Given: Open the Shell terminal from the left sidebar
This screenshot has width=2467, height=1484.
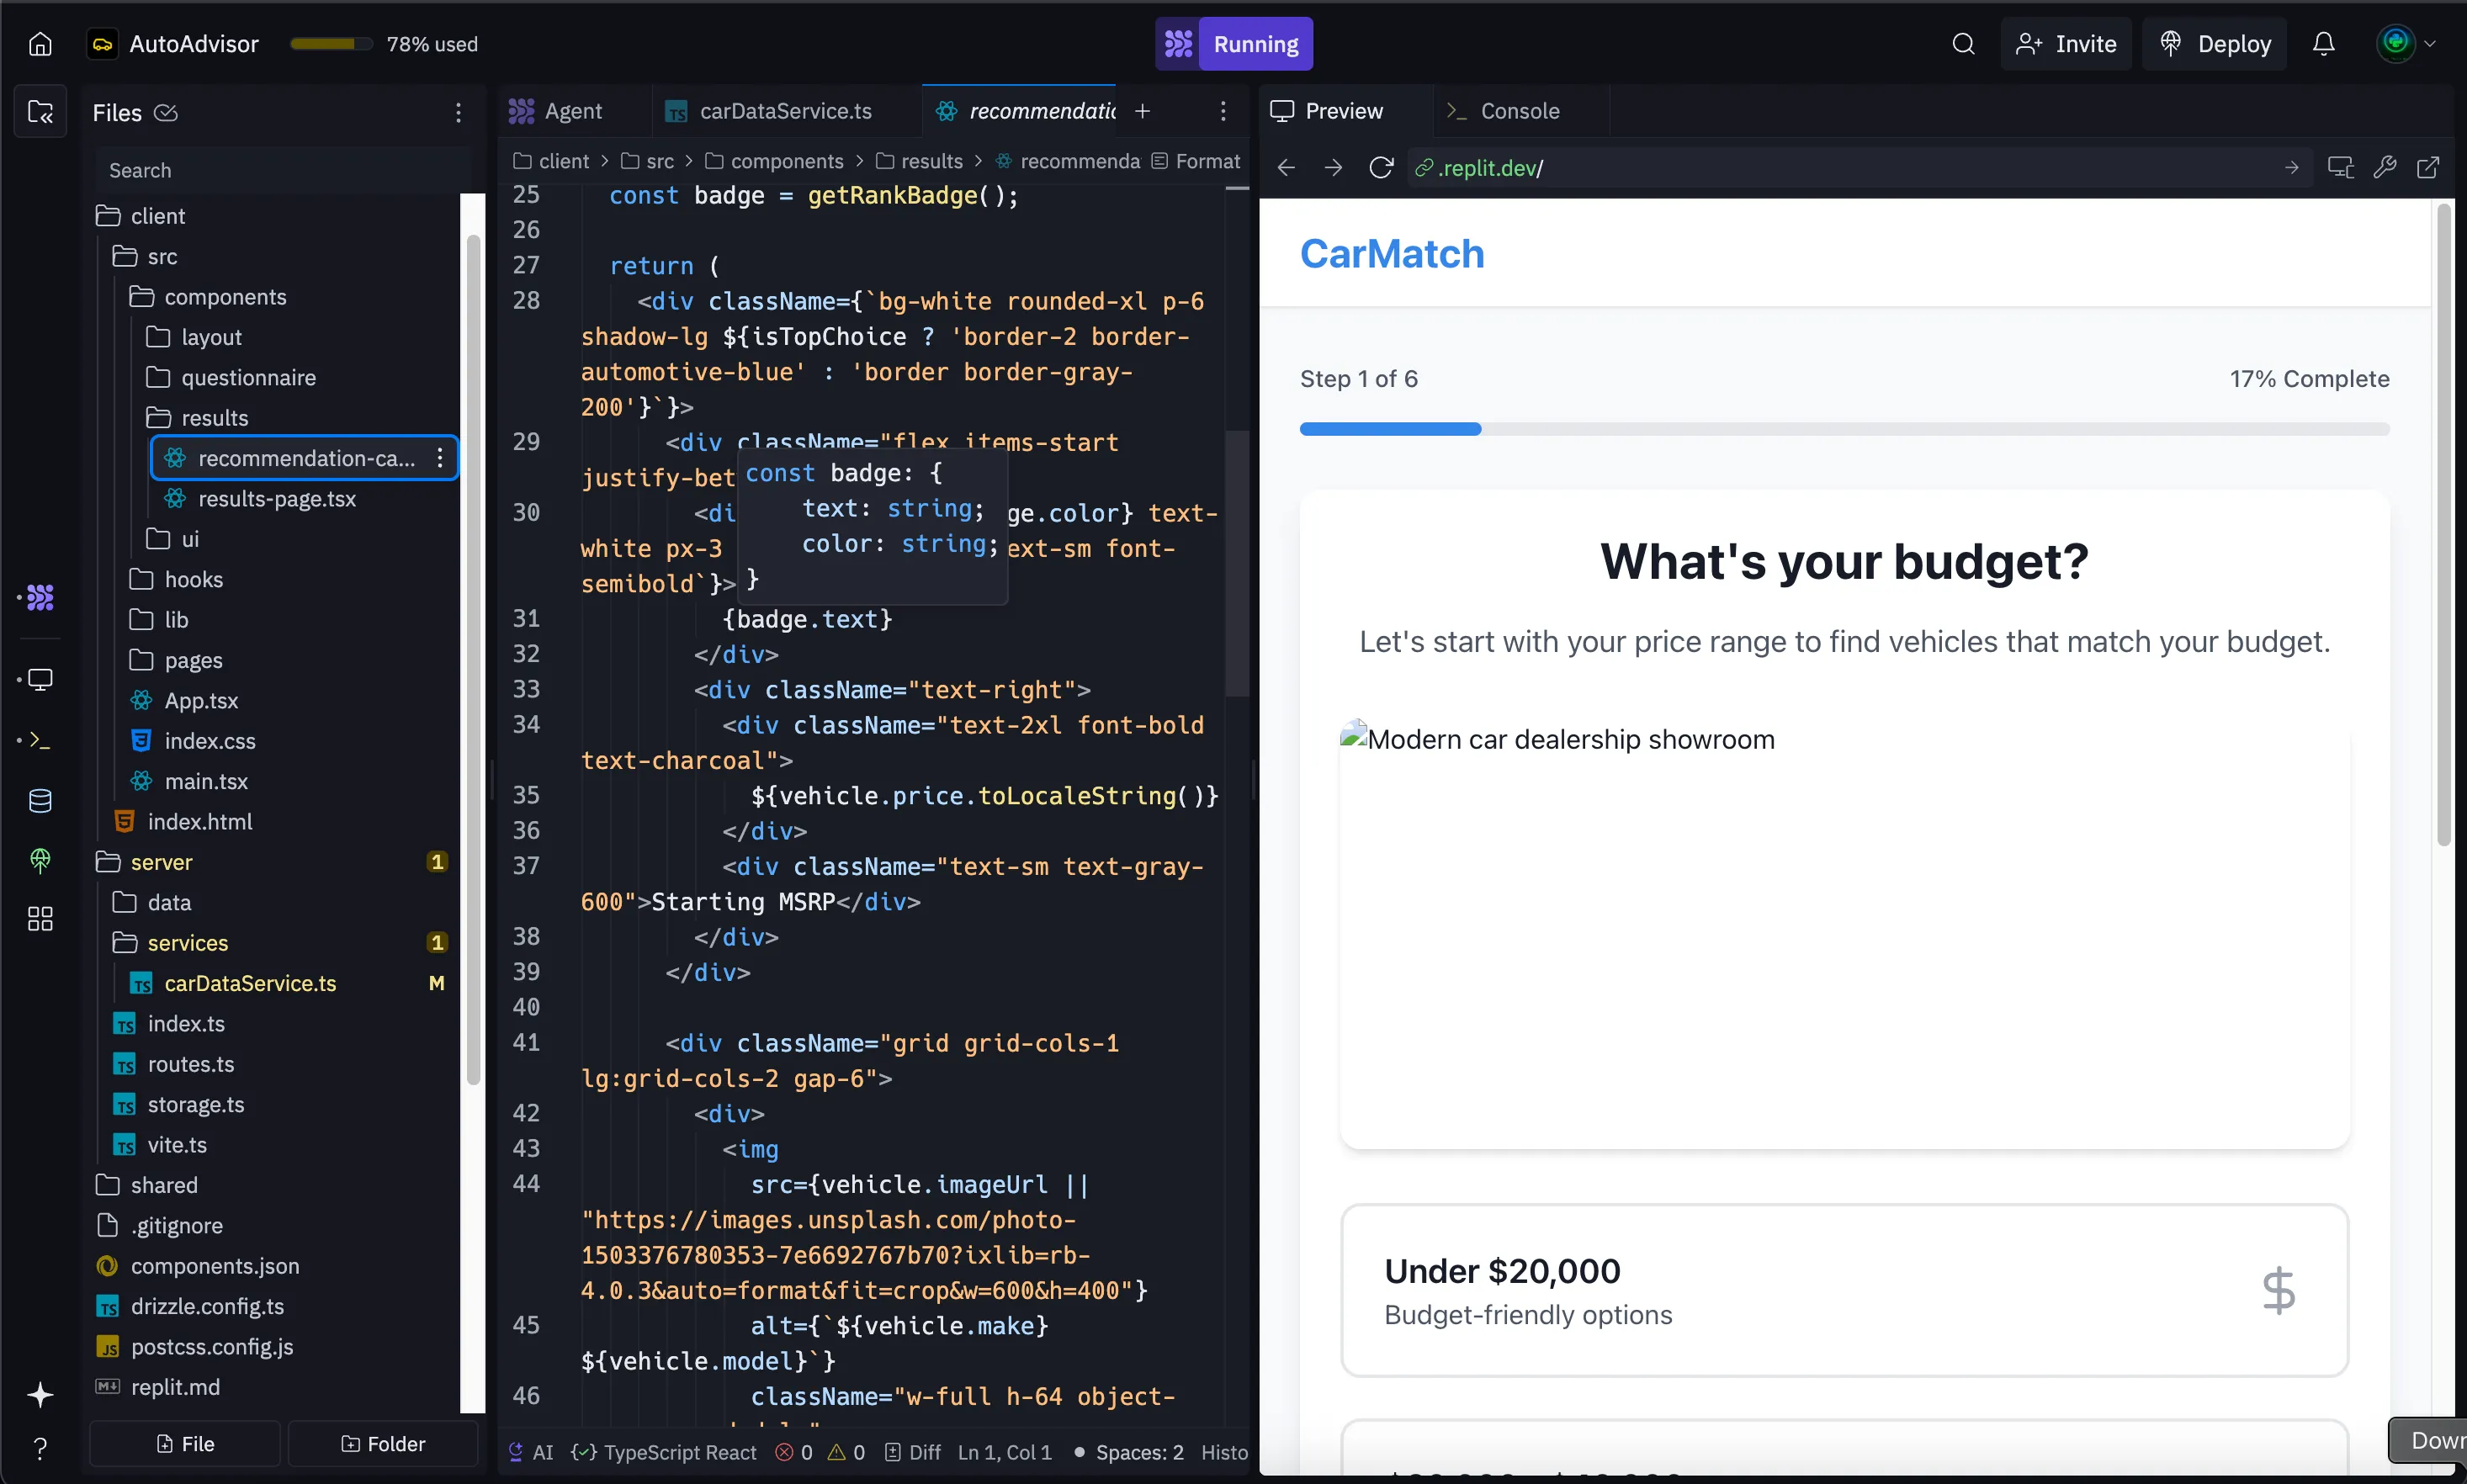Looking at the screenshot, I should (x=40, y=740).
